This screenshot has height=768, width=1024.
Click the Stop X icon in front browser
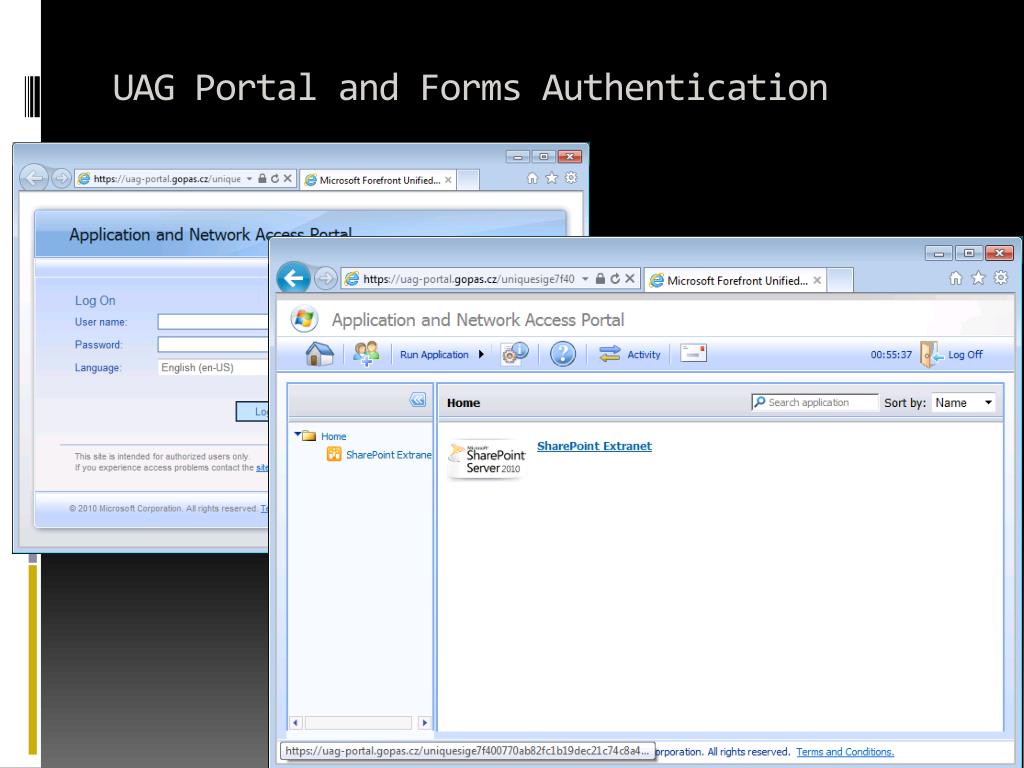coord(630,279)
